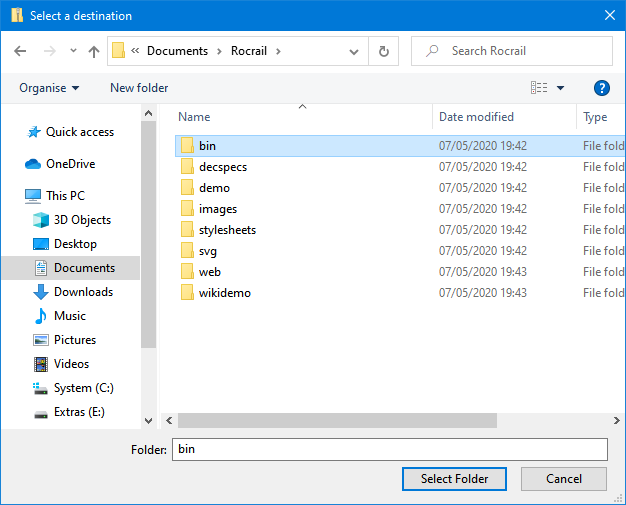The height and width of the screenshot is (505, 626).
Task: Click the Folder name input field
Action: [x=389, y=450]
